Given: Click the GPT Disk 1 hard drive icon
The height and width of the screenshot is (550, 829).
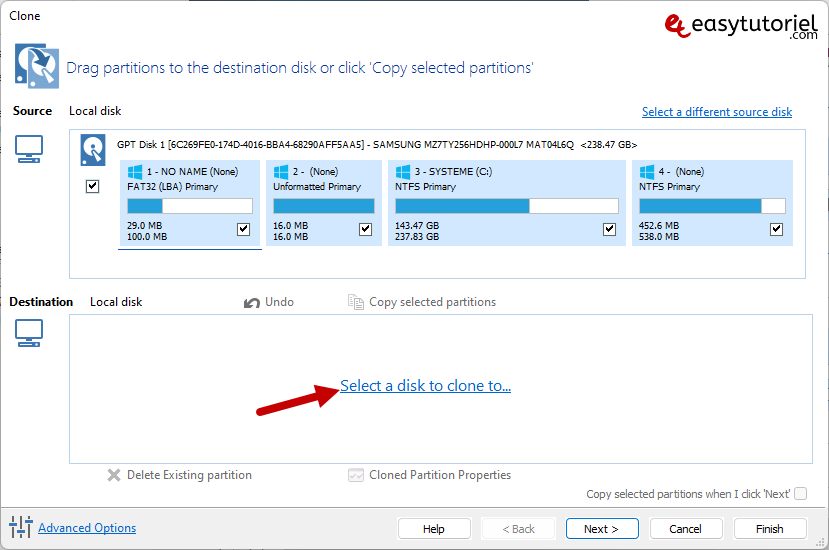Looking at the screenshot, I should click(93, 150).
